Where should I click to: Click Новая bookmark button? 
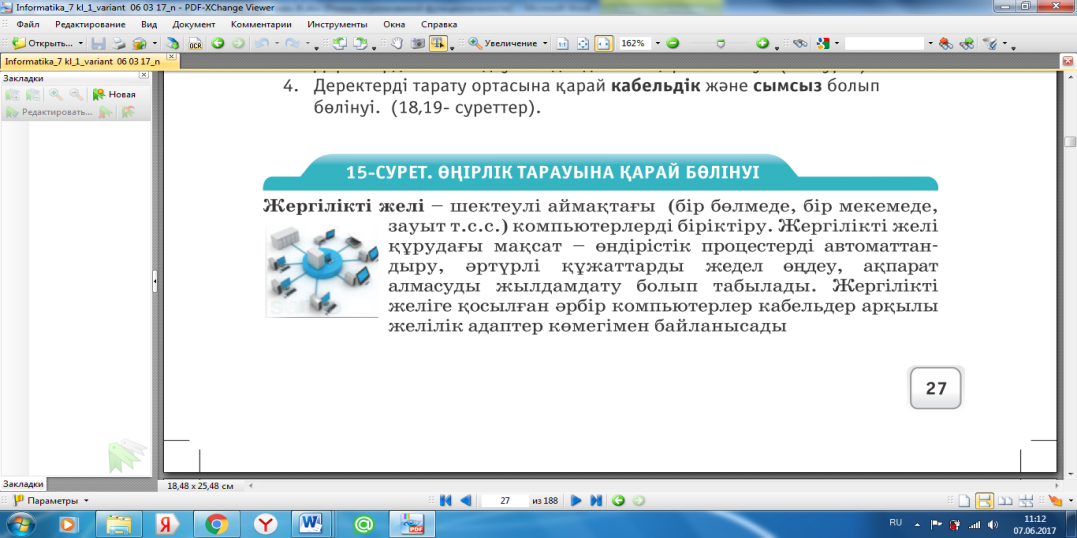(115, 95)
